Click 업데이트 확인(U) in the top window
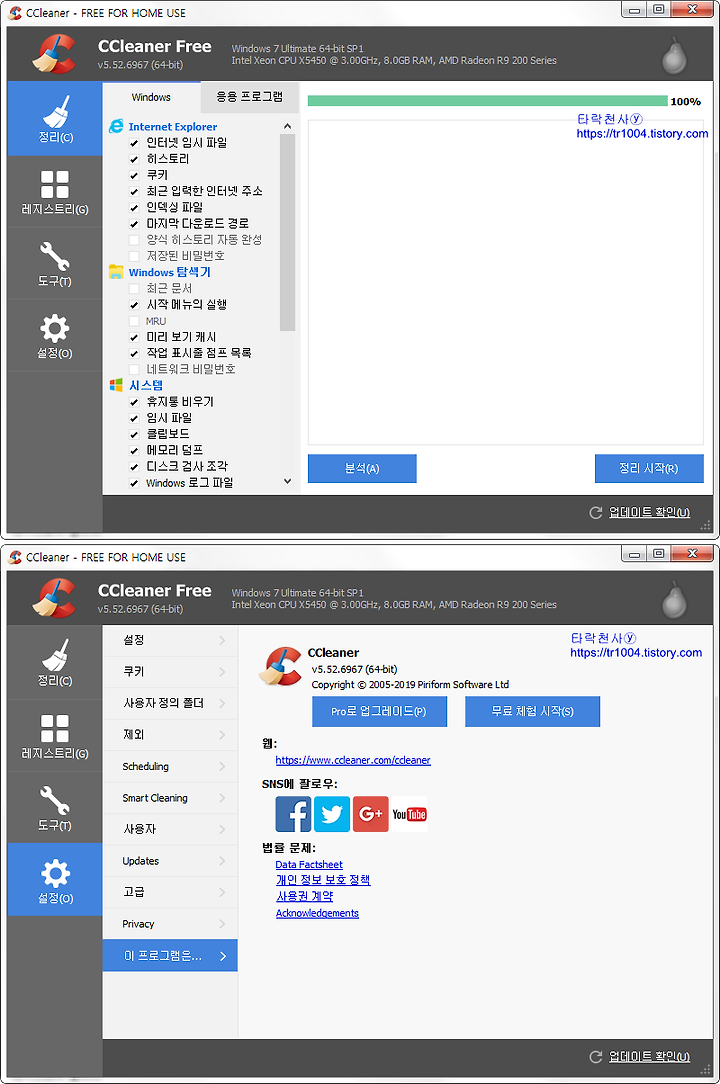The image size is (720, 1084). (x=649, y=512)
